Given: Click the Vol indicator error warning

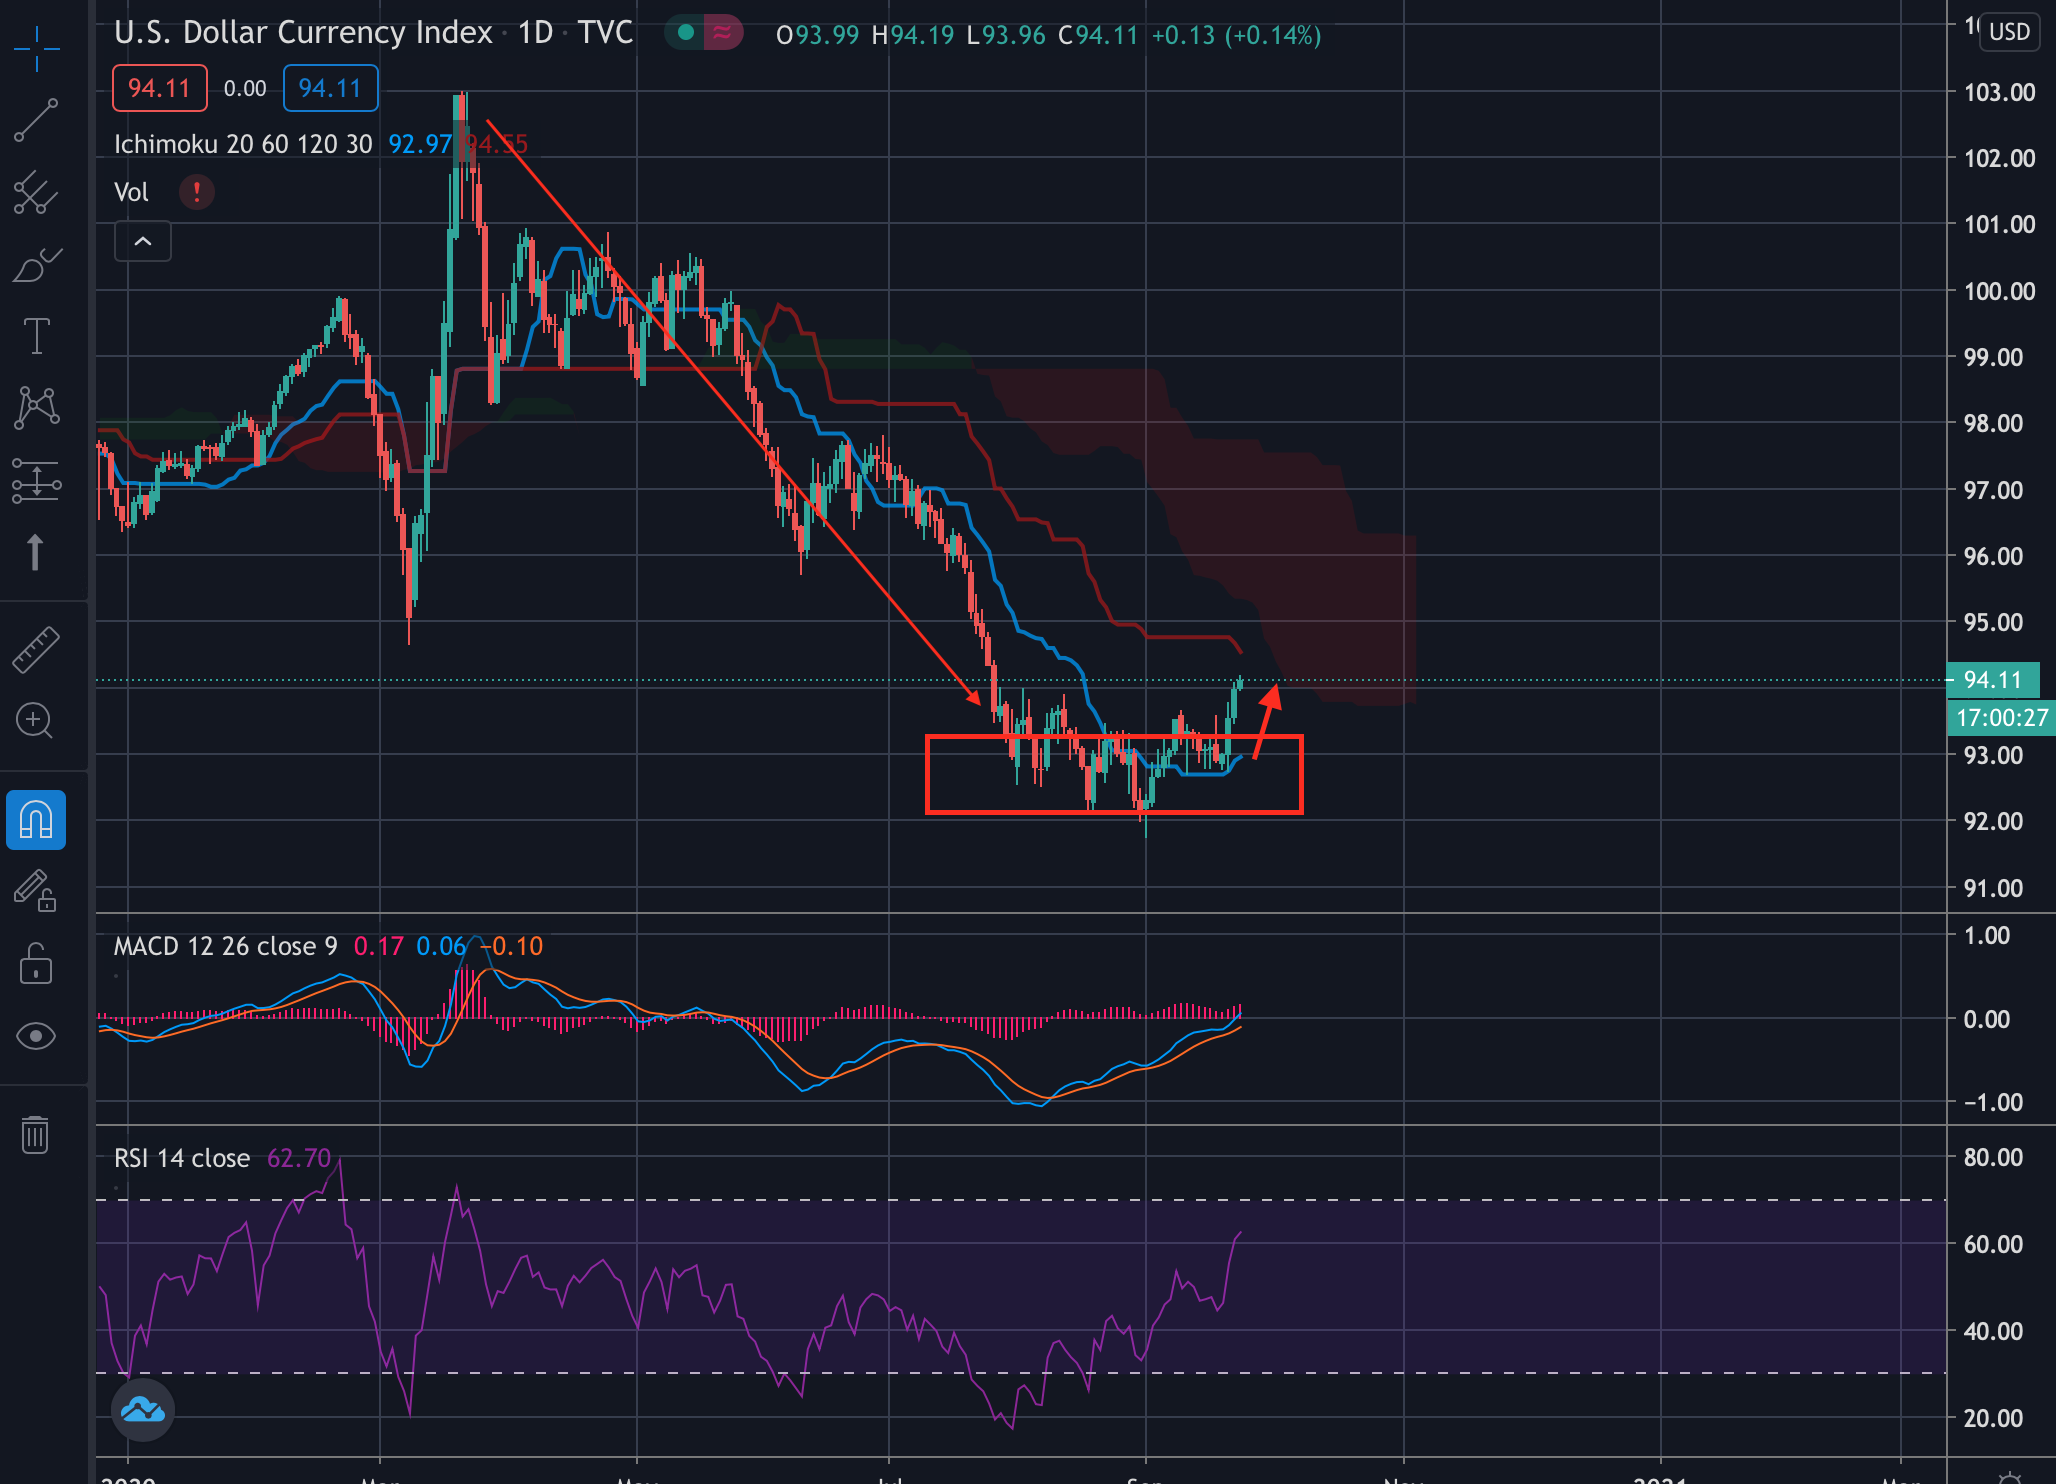Looking at the screenshot, I should click(197, 192).
